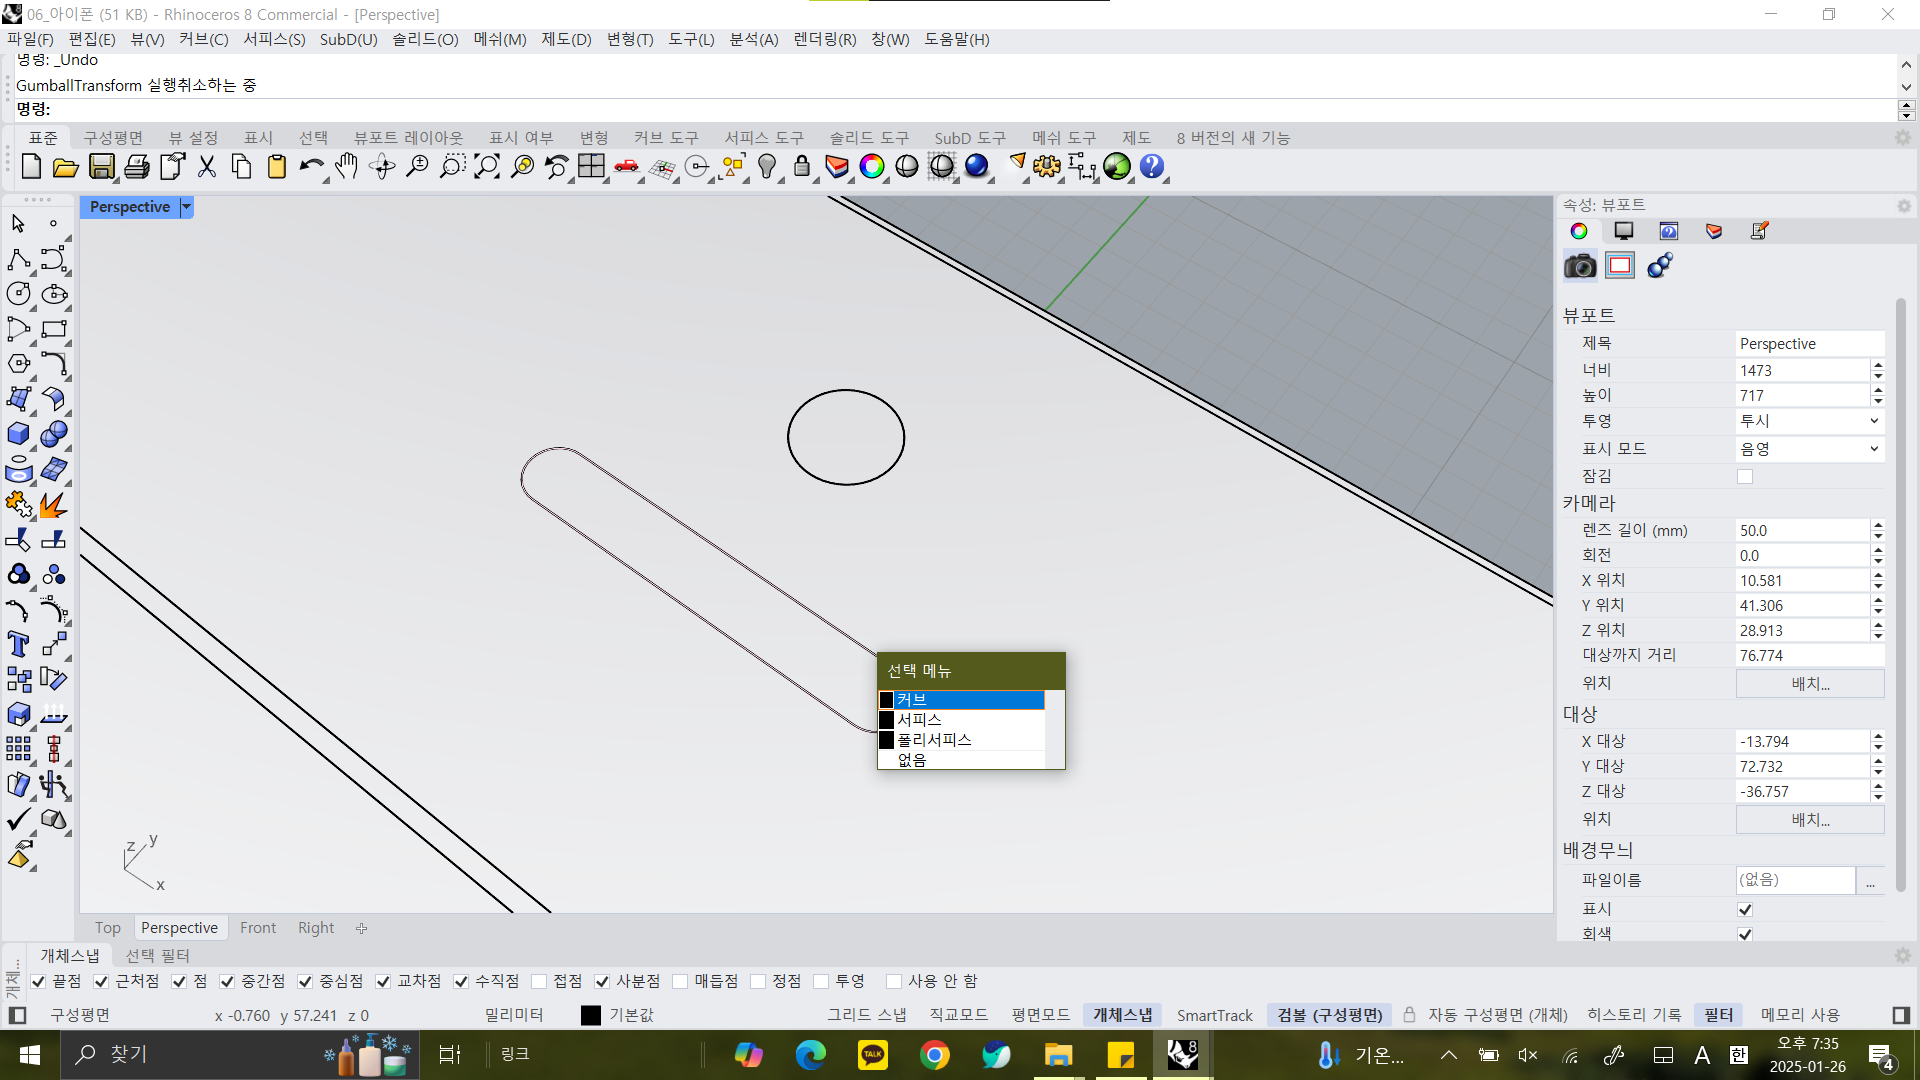Select the Polyline tool in left sidebar
This screenshot has width=1920, height=1080.
click(18, 260)
